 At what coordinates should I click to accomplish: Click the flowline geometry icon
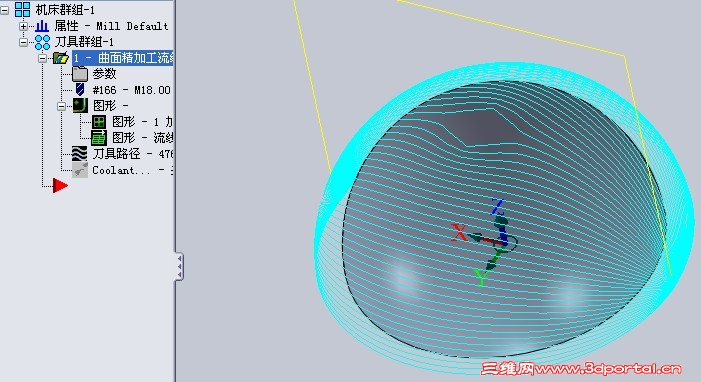click(x=99, y=138)
